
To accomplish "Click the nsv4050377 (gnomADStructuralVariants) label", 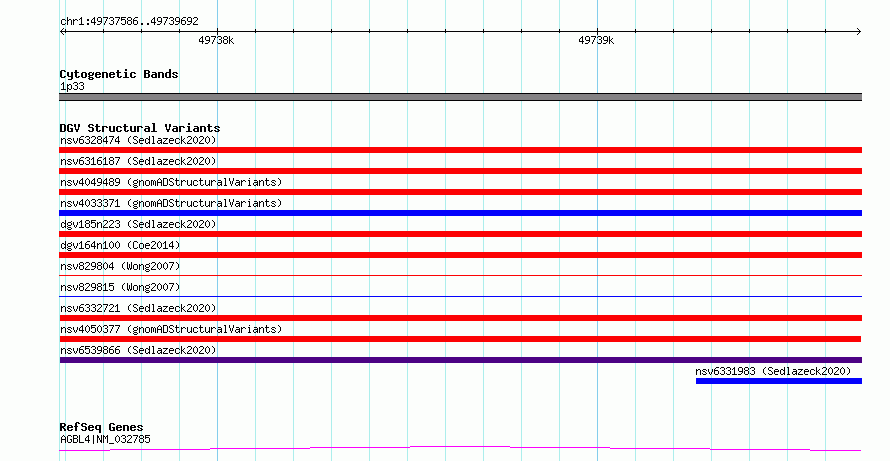I will (x=171, y=329).
